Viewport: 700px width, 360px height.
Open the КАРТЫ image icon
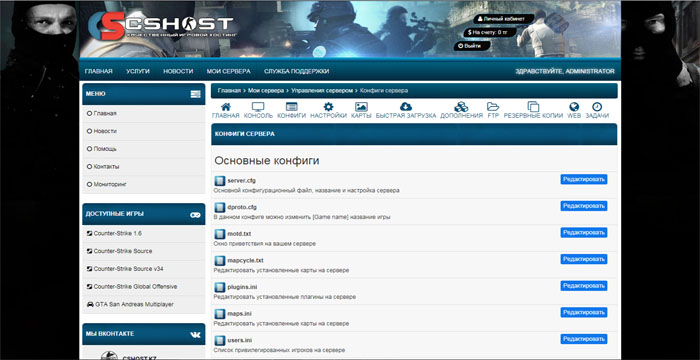point(361,107)
